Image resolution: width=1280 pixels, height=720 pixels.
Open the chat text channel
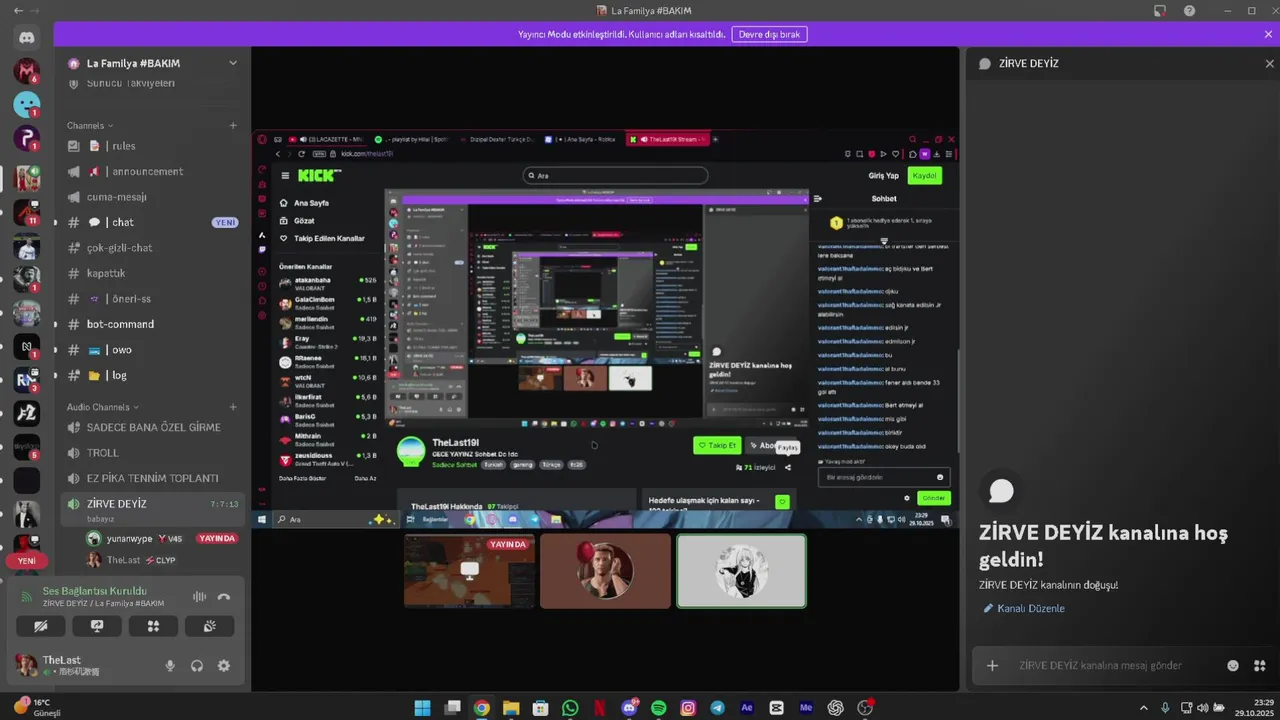pyautogui.click(x=152, y=222)
